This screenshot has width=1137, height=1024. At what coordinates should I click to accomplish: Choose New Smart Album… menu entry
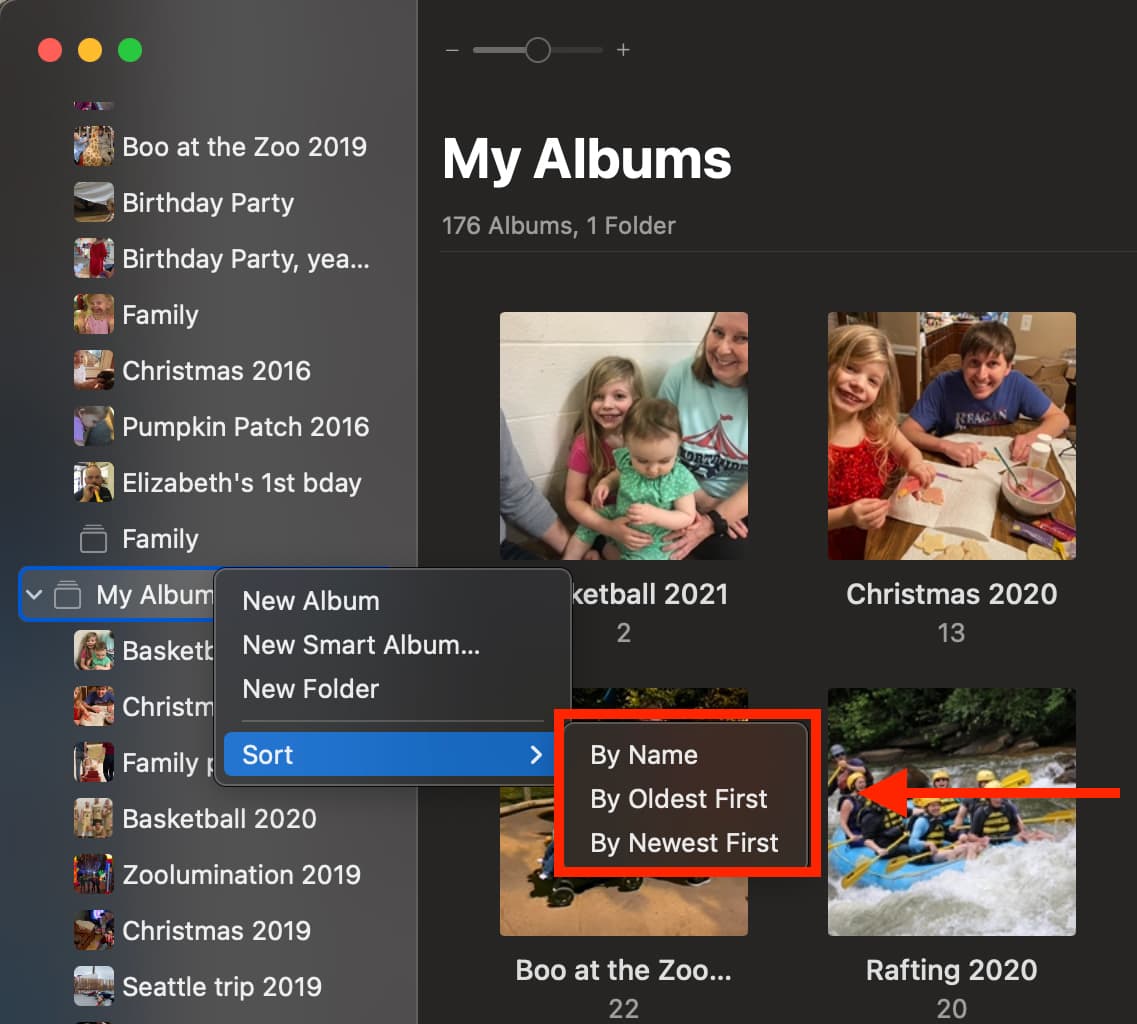361,645
